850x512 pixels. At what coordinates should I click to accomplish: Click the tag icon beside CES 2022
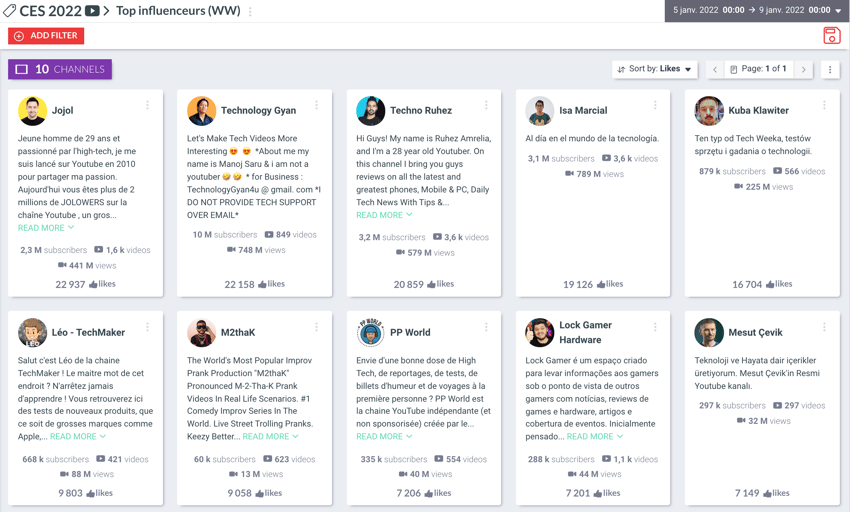(x=9, y=11)
